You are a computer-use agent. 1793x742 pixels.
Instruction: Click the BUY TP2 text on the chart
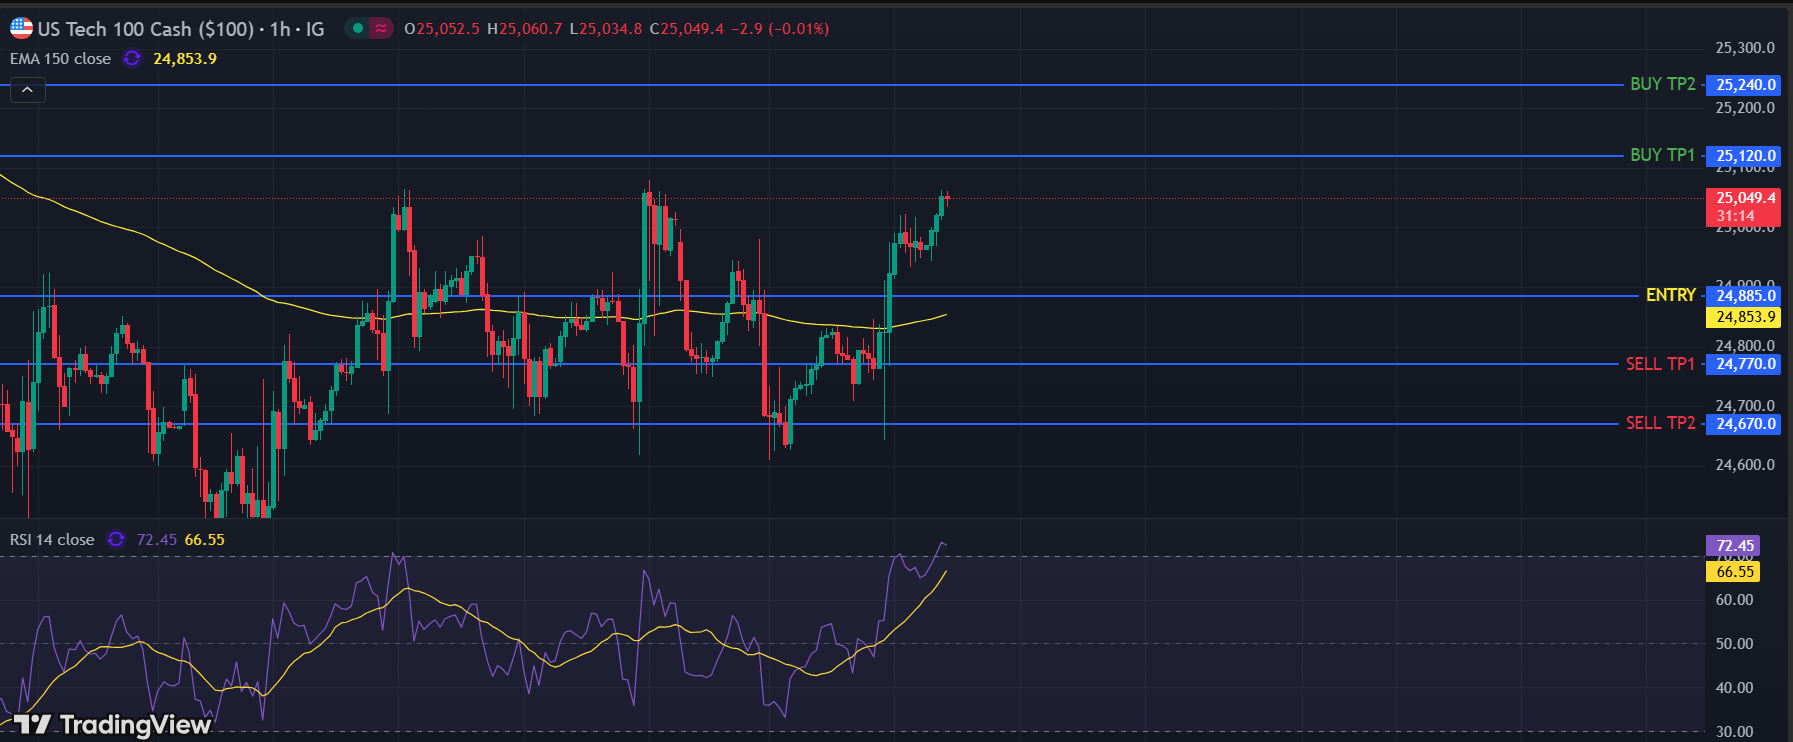[x=1662, y=84]
